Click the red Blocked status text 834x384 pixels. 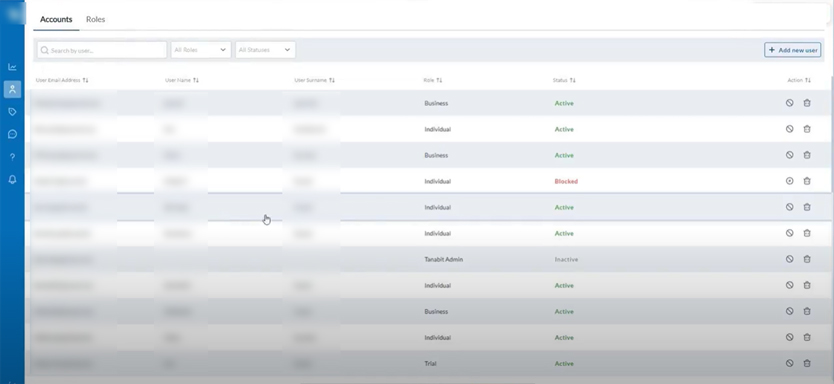point(566,181)
